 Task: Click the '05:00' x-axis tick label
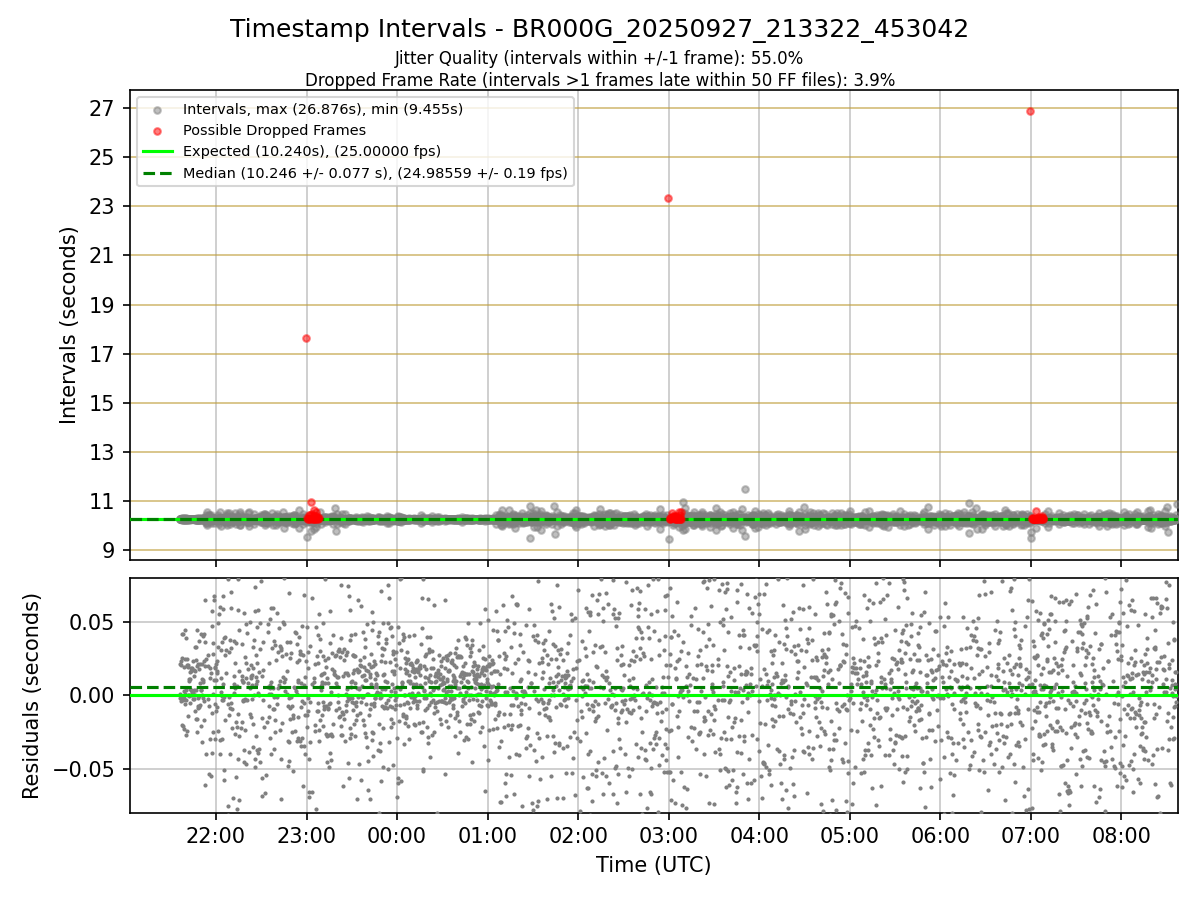tap(849, 835)
